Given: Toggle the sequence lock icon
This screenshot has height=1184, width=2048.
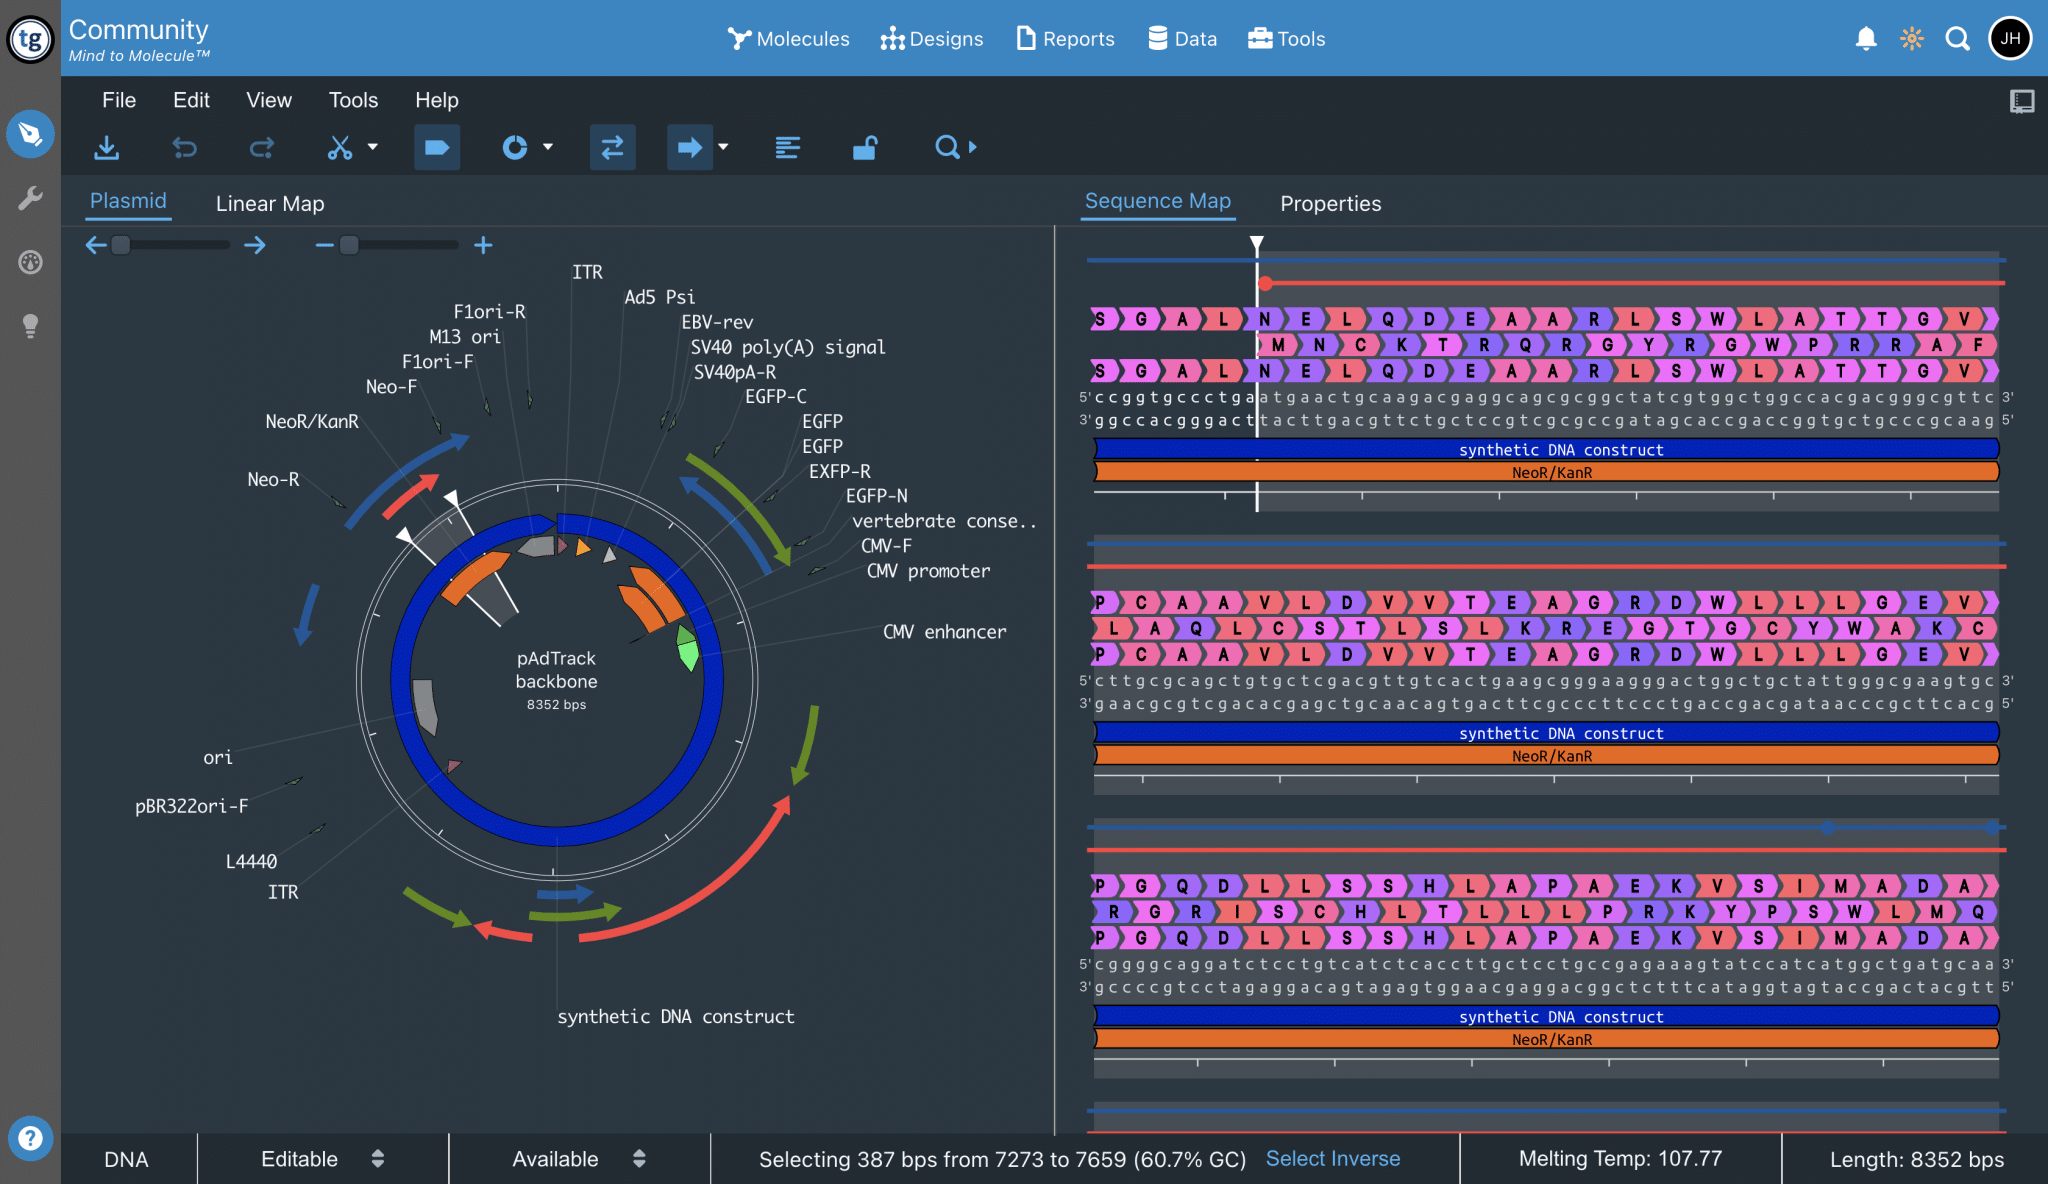Looking at the screenshot, I should coord(865,148).
